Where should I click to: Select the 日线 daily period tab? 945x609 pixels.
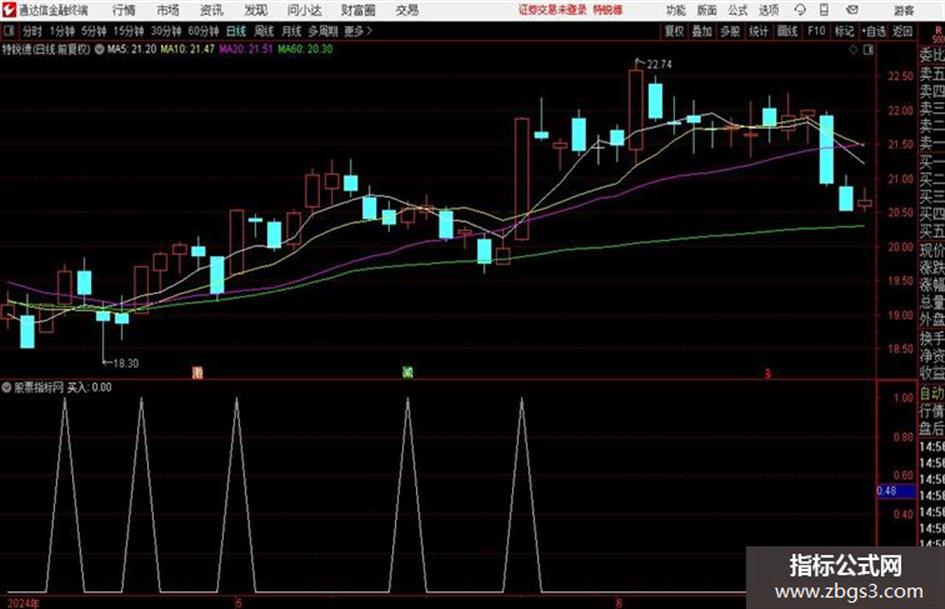click(x=236, y=31)
